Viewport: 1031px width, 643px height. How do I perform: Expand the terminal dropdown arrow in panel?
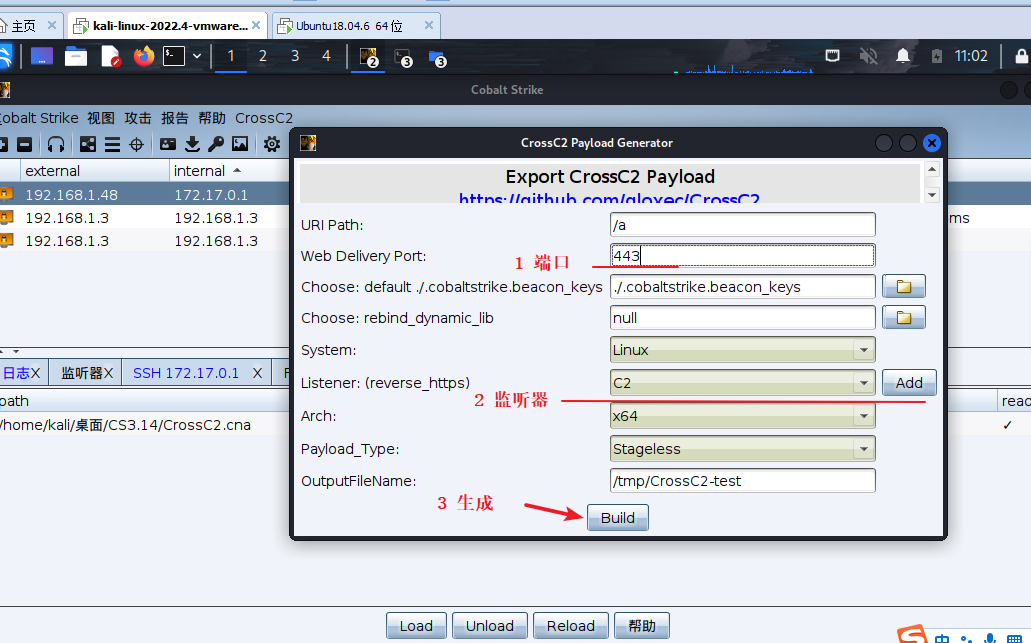[x=197, y=57]
